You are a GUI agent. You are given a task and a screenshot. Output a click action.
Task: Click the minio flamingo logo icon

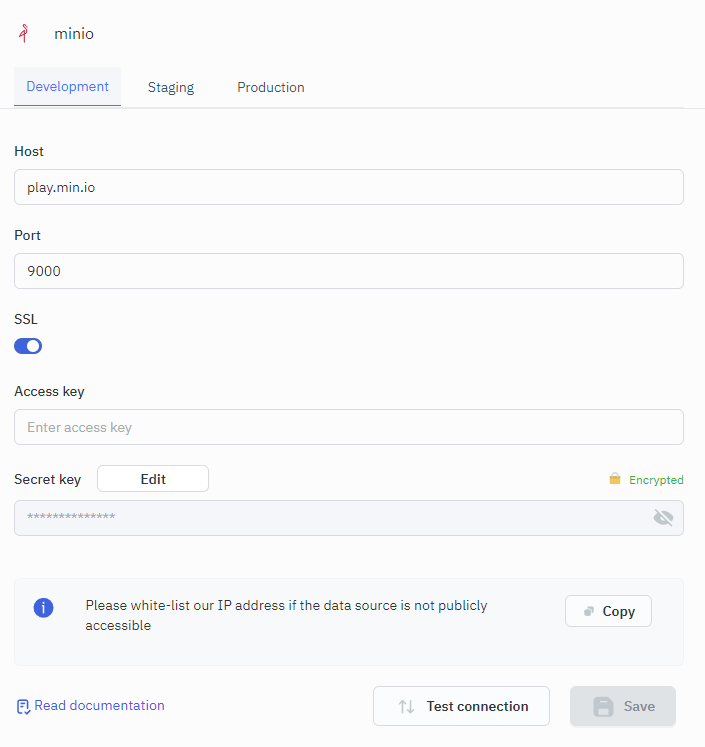pyautogui.click(x=23, y=33)
